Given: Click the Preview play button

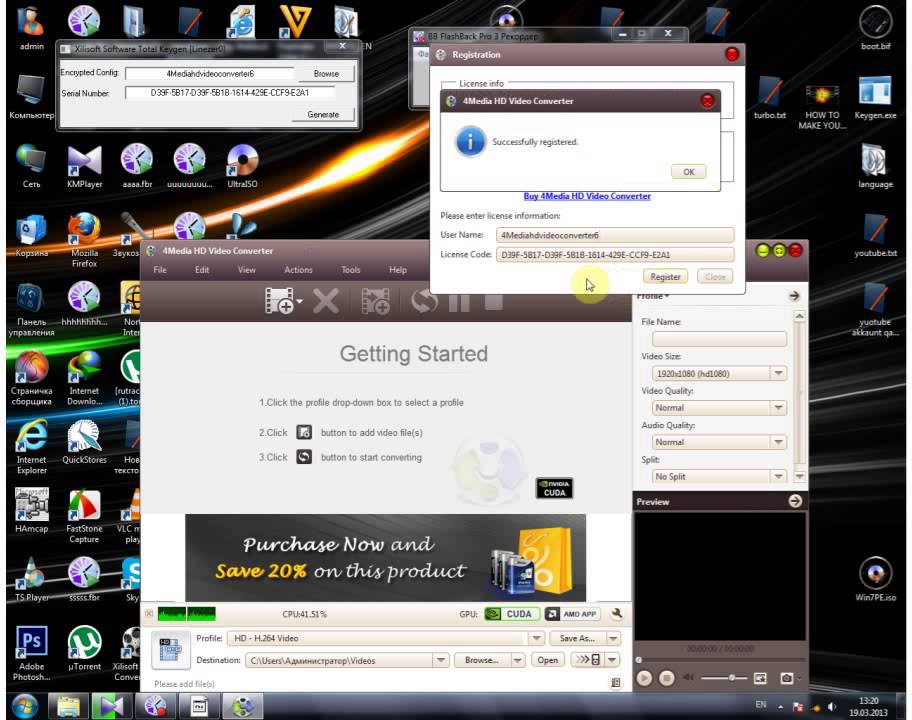Looking at the screenshot, I should coord(644,678).
